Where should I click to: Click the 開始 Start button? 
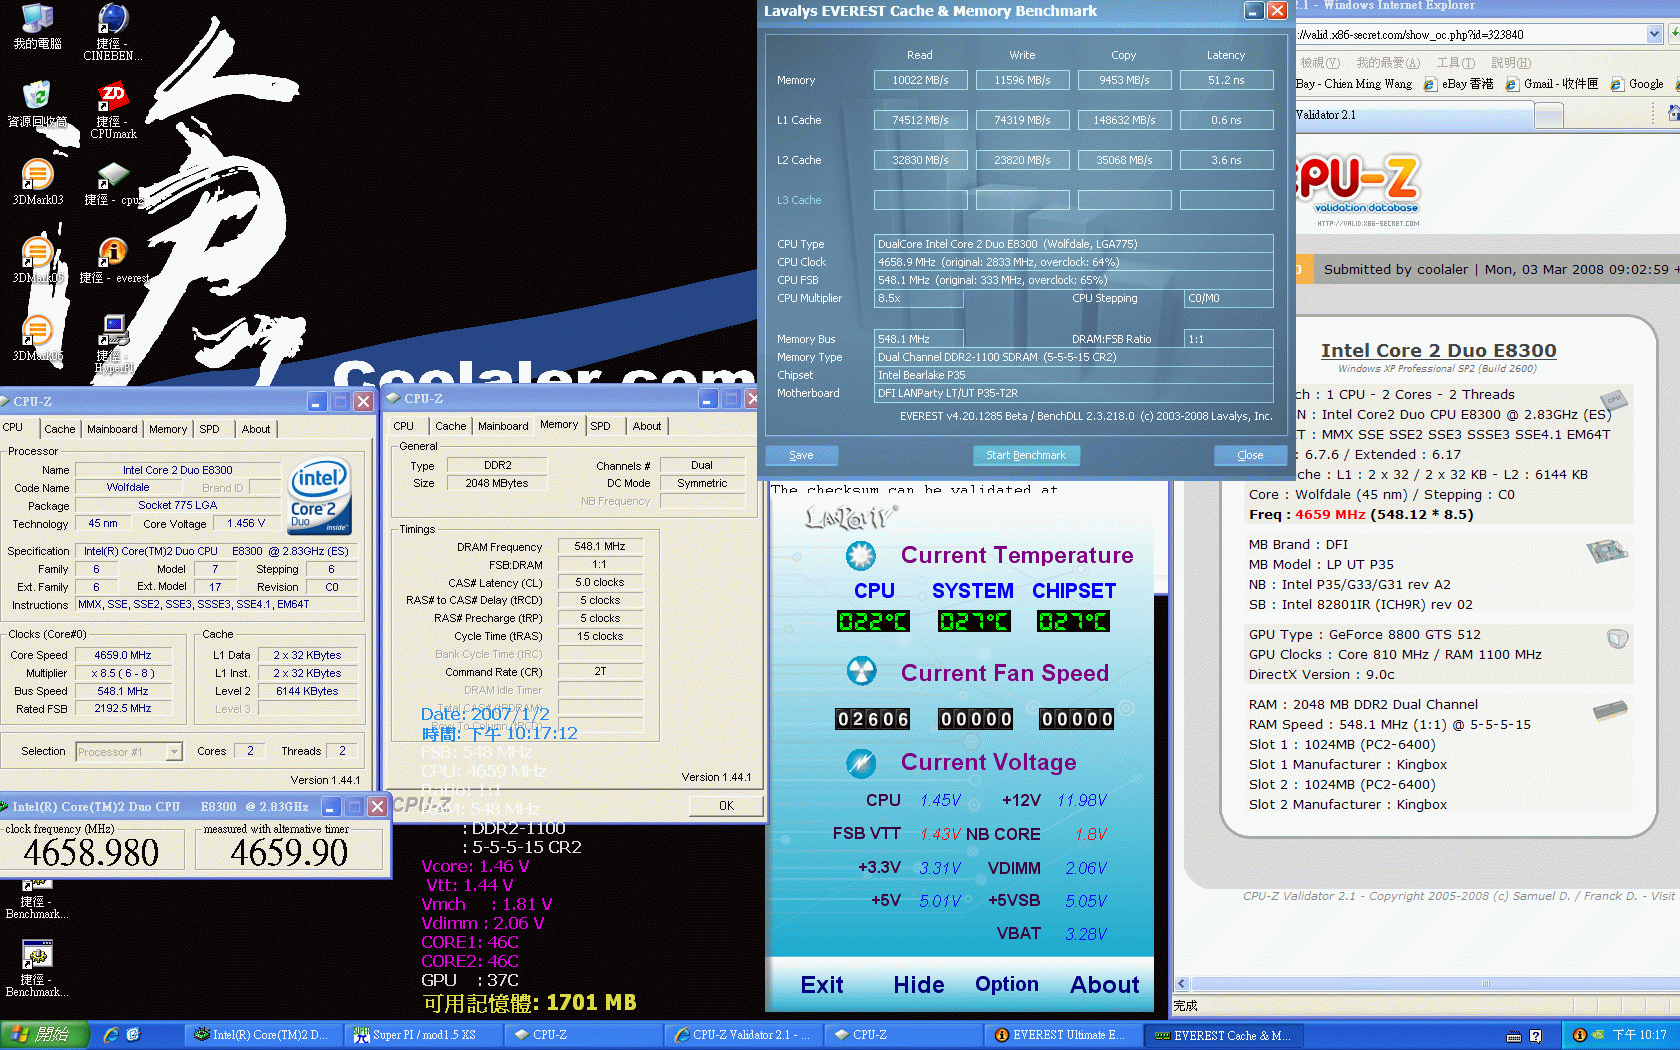(x=43, y=1035)
